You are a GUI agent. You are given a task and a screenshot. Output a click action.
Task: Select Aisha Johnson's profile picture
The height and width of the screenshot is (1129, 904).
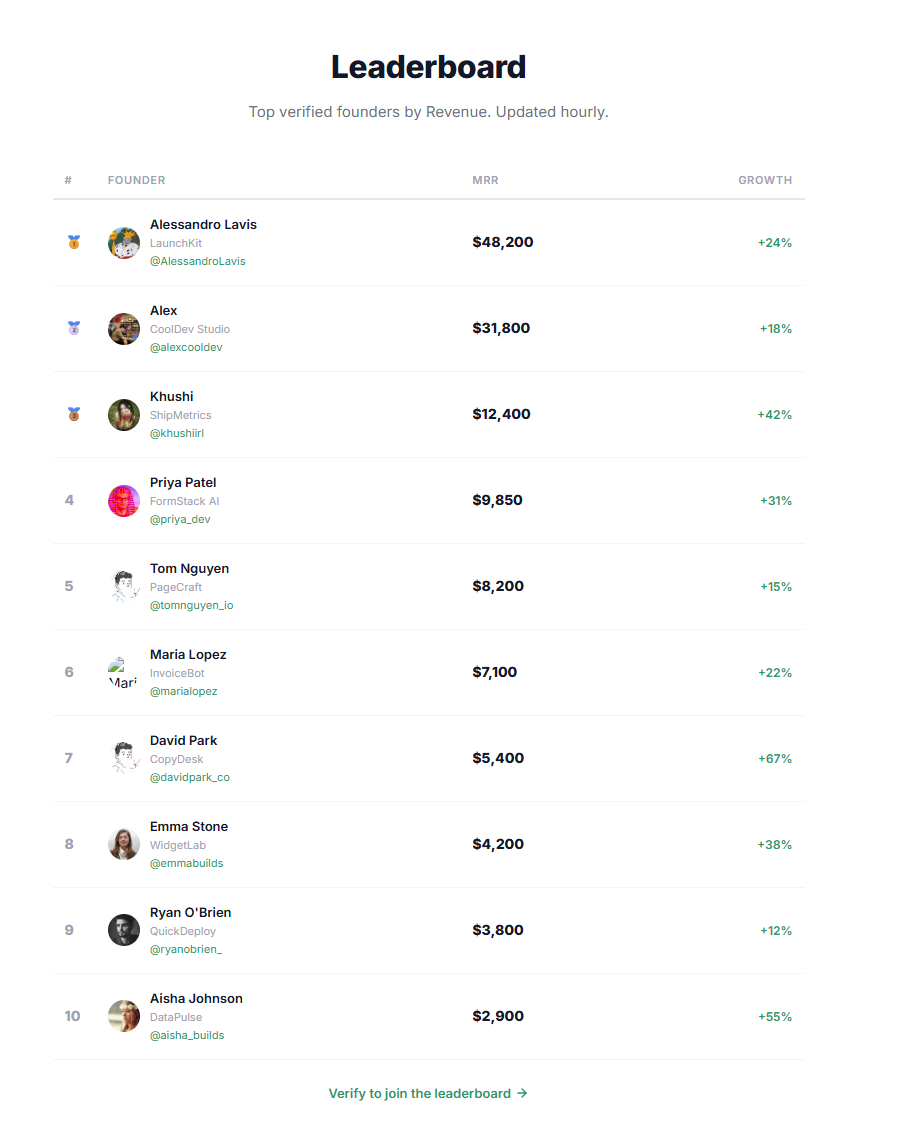pos(123,1016)
